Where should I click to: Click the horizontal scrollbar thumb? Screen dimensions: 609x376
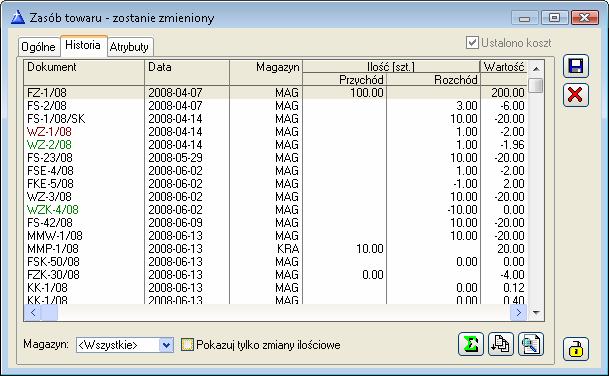click(49, 313)
